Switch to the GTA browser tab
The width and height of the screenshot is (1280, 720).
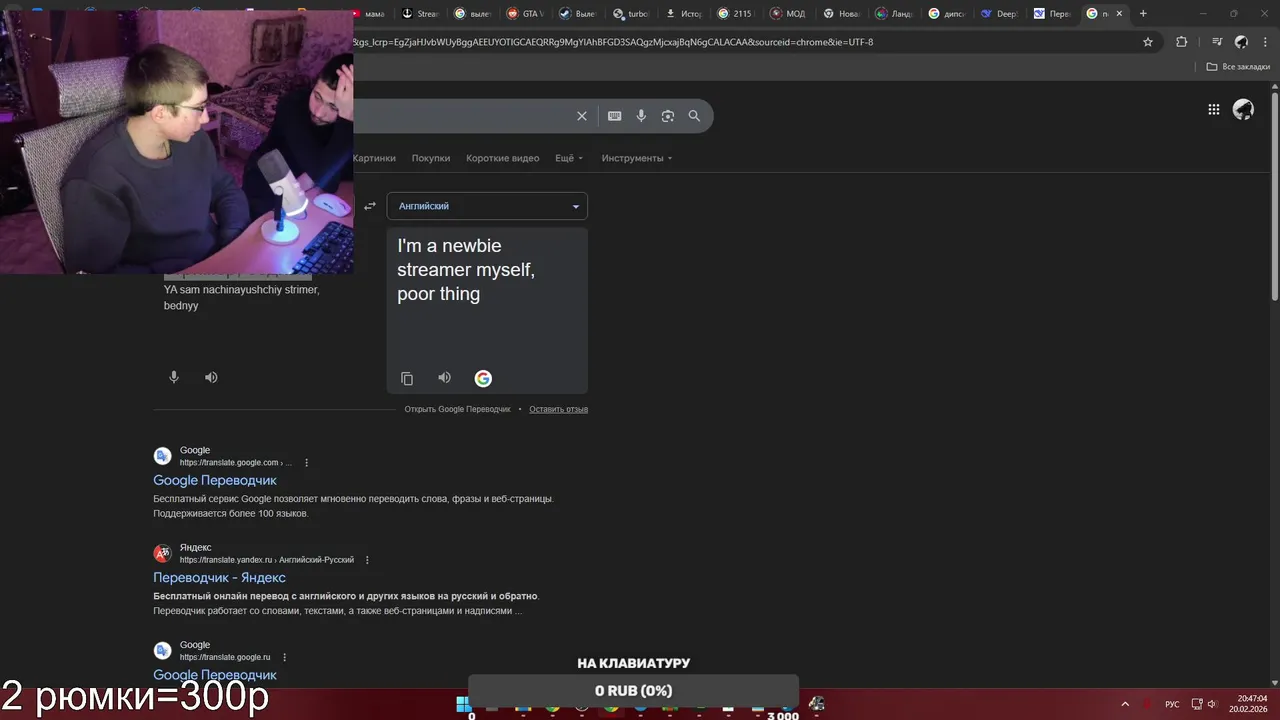pos(524,14)
